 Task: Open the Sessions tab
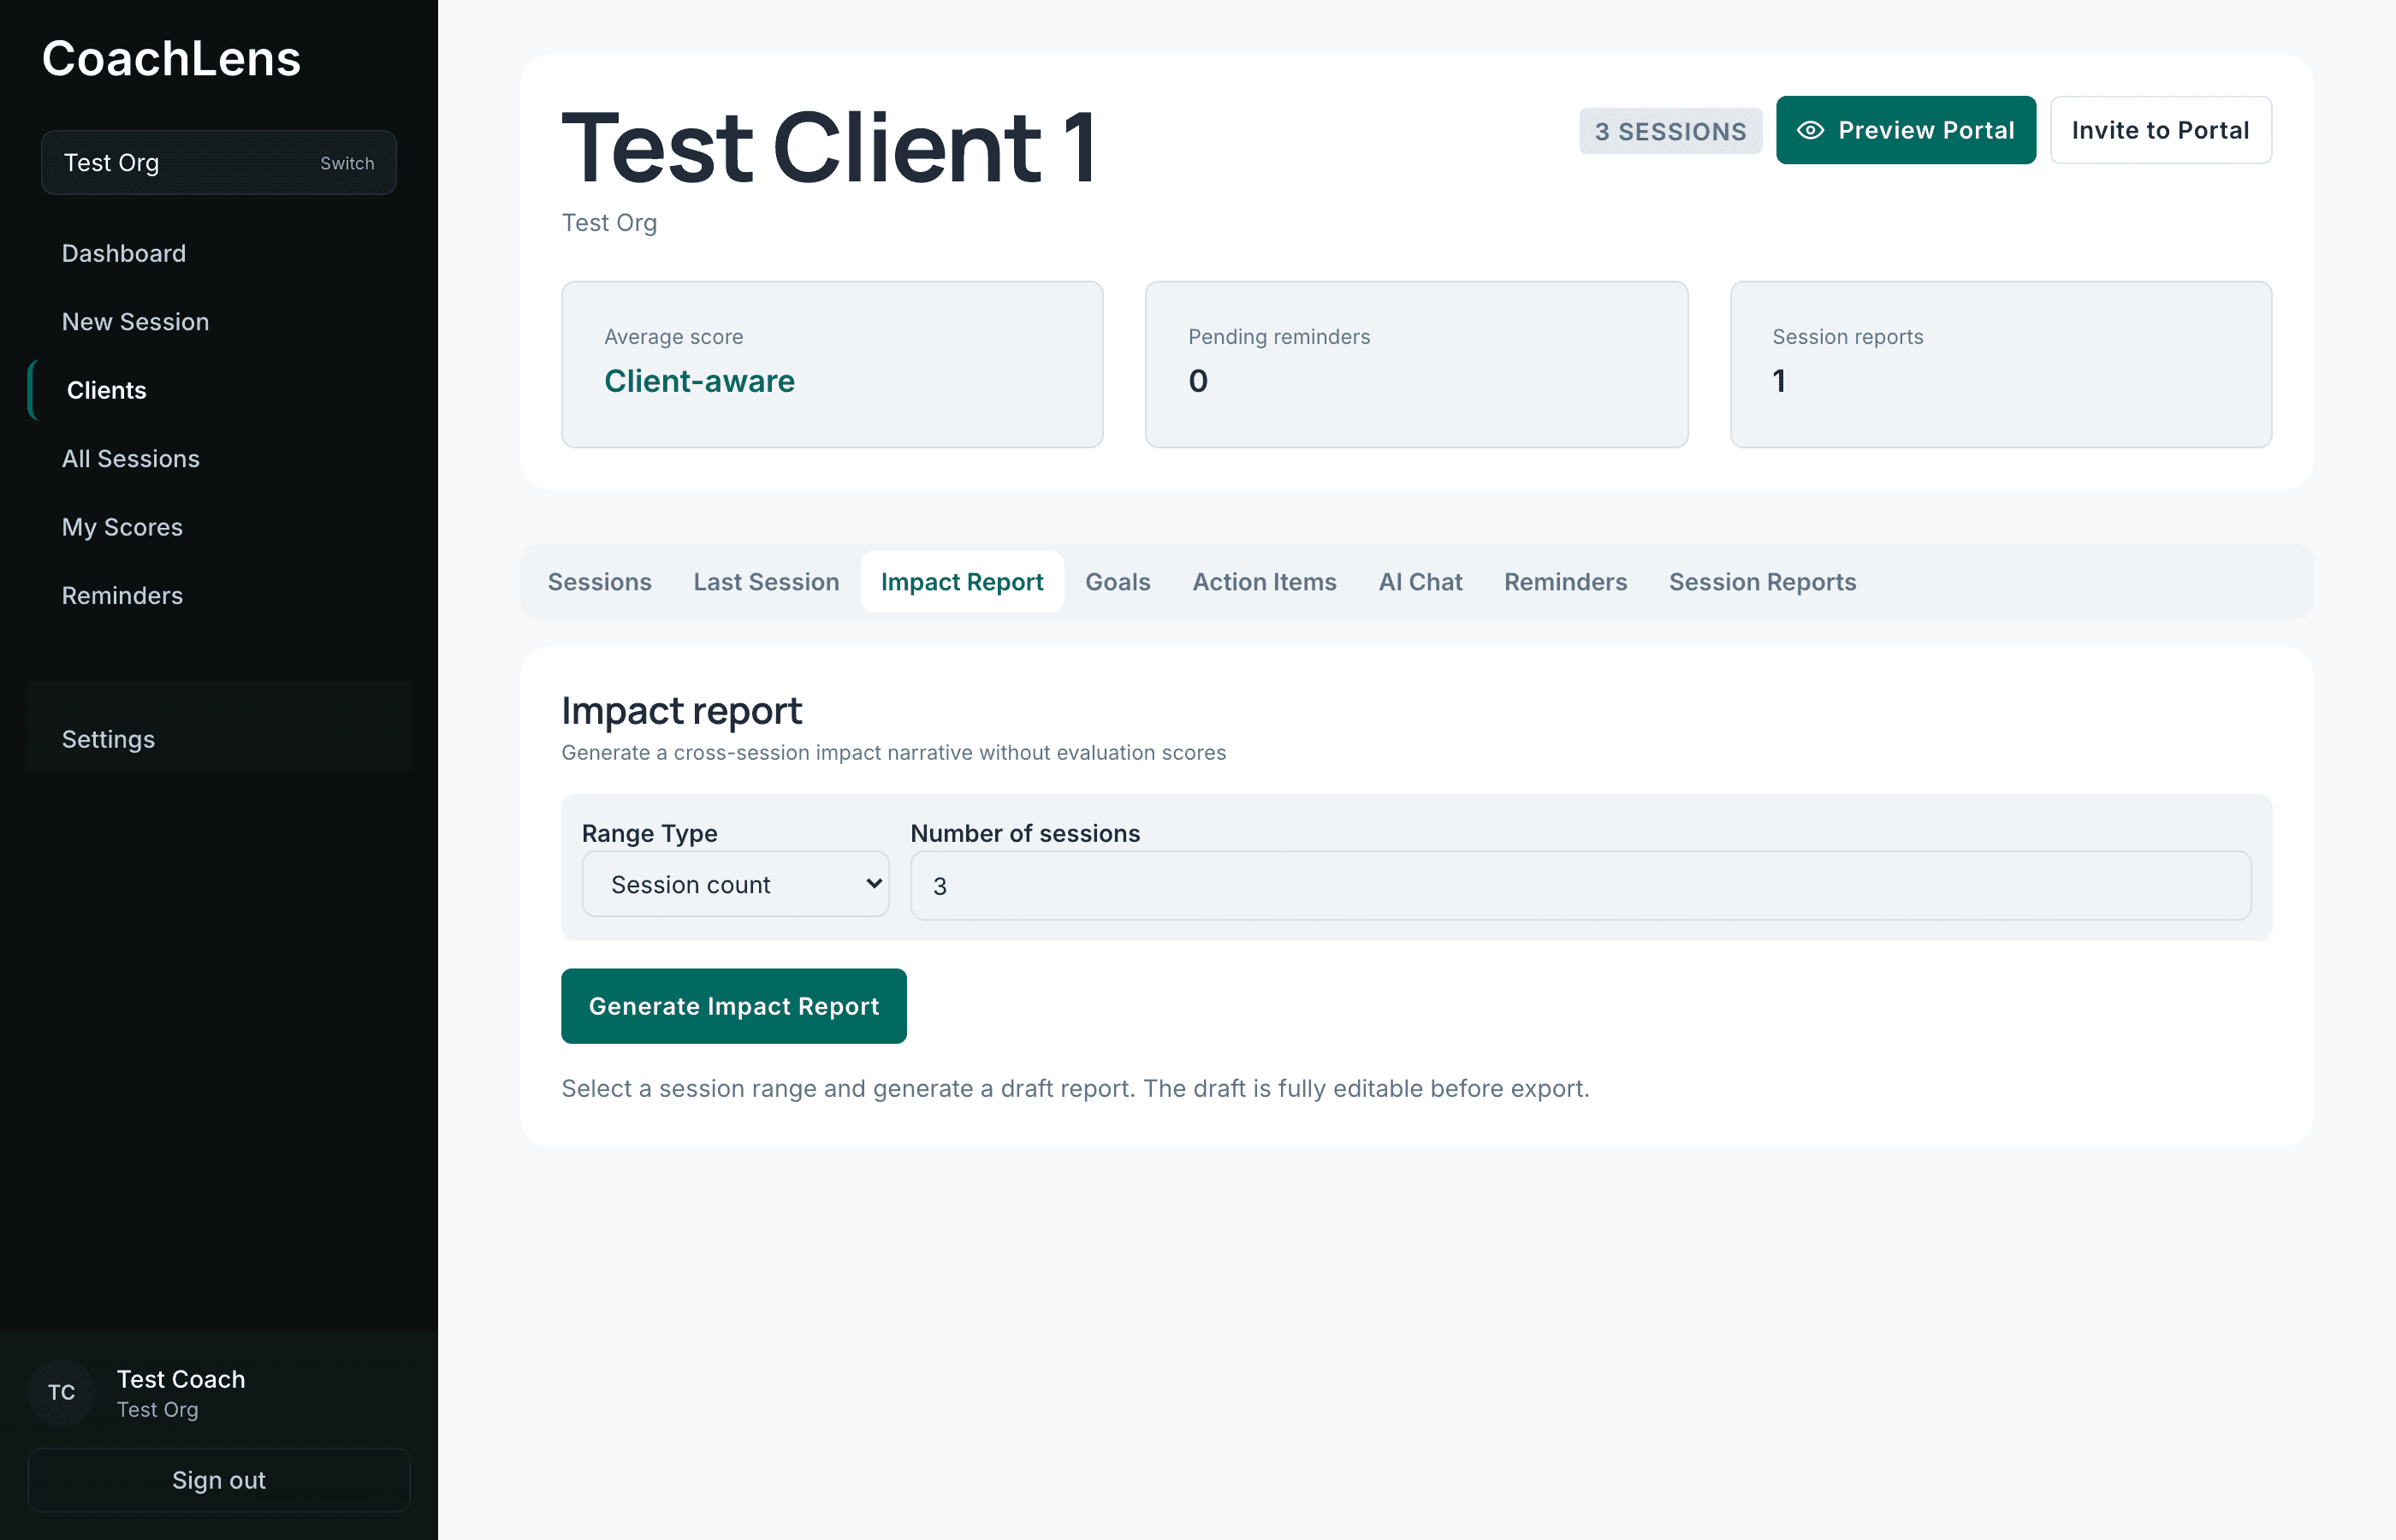point(599,582)
